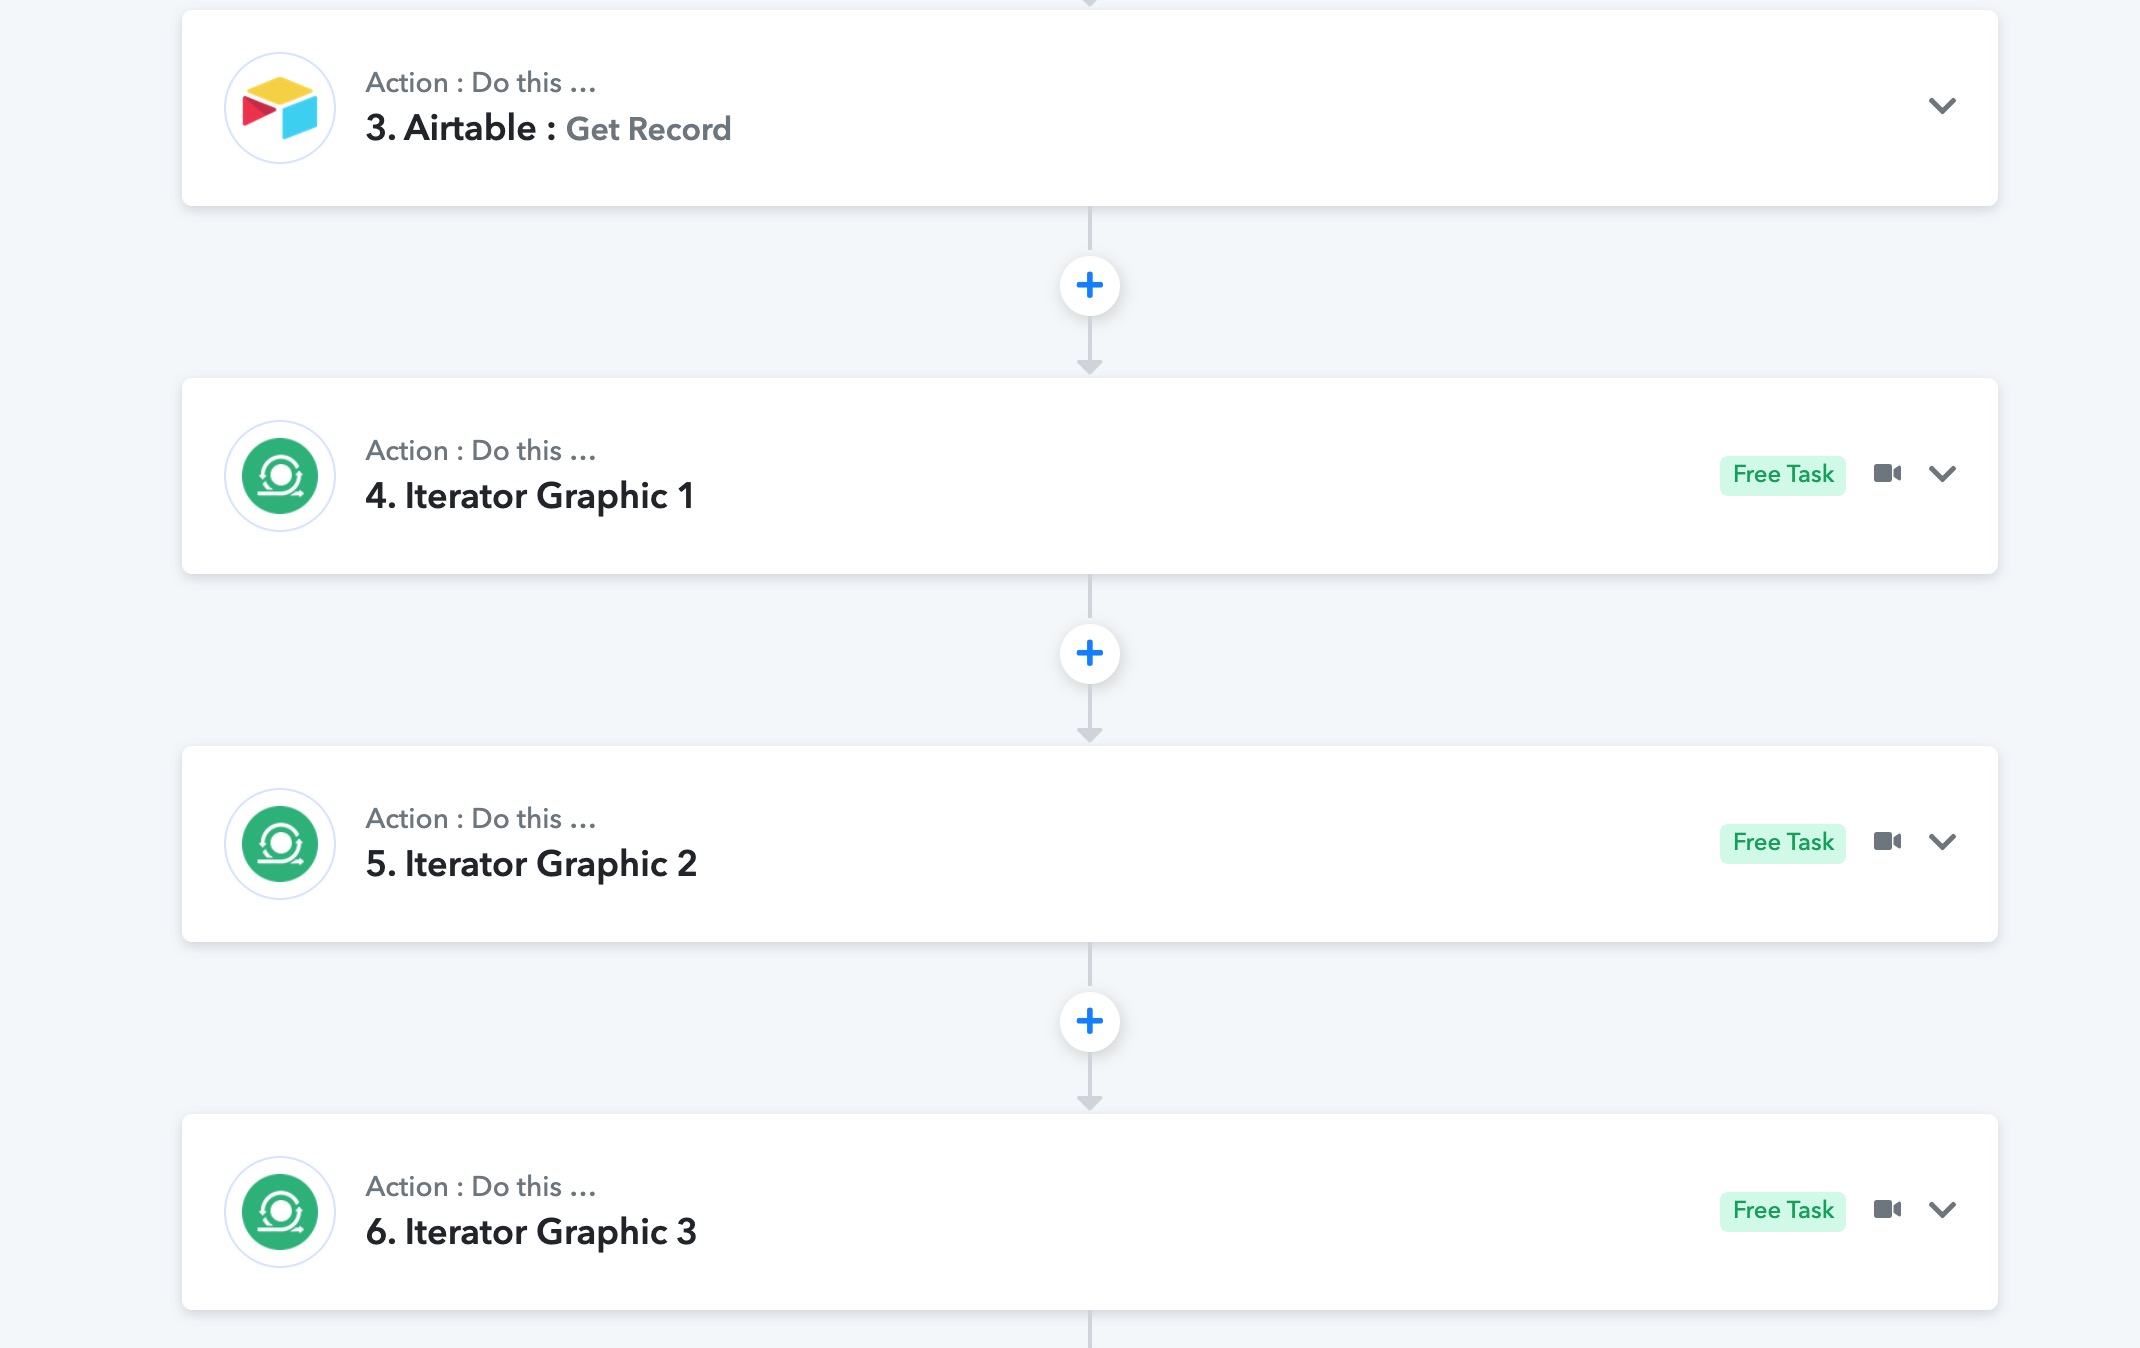Click the Iterator Graphic 2 loop icon
This screenshot has width=2140, height=1348.
280,844
